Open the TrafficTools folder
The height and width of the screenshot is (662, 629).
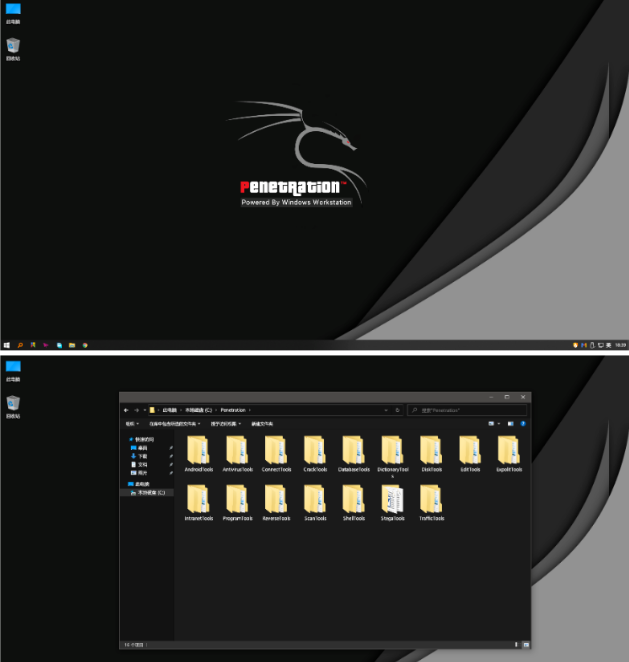click(431, 502)
